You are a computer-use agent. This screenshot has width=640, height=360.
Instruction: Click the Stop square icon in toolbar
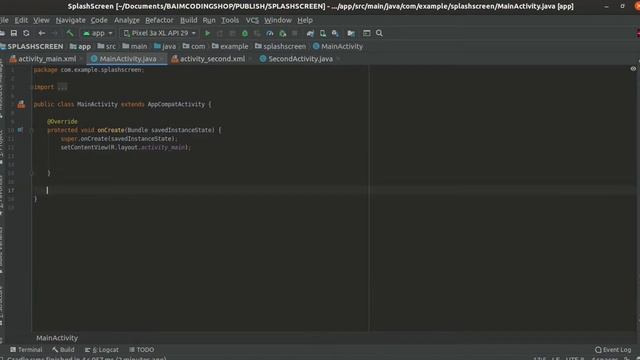295,33
